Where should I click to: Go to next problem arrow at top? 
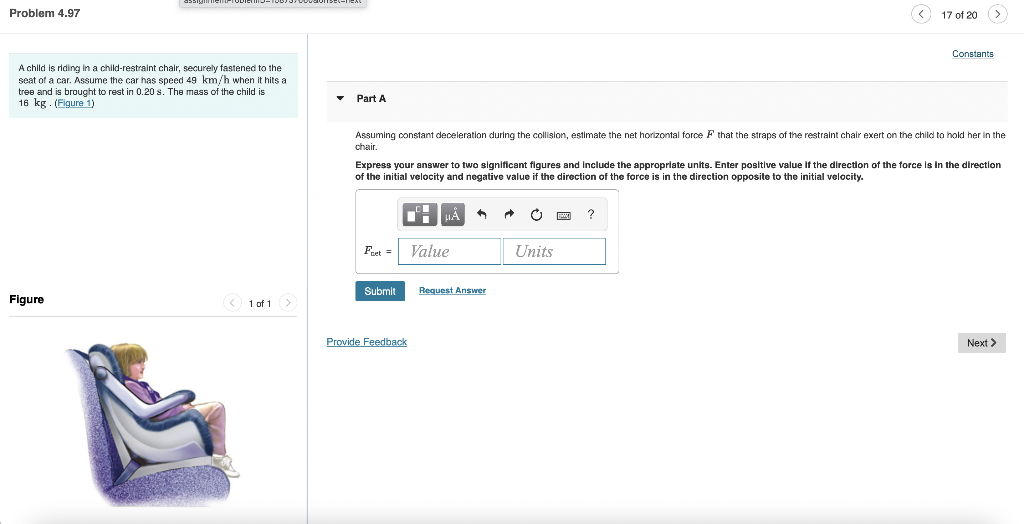pos(997,14)
